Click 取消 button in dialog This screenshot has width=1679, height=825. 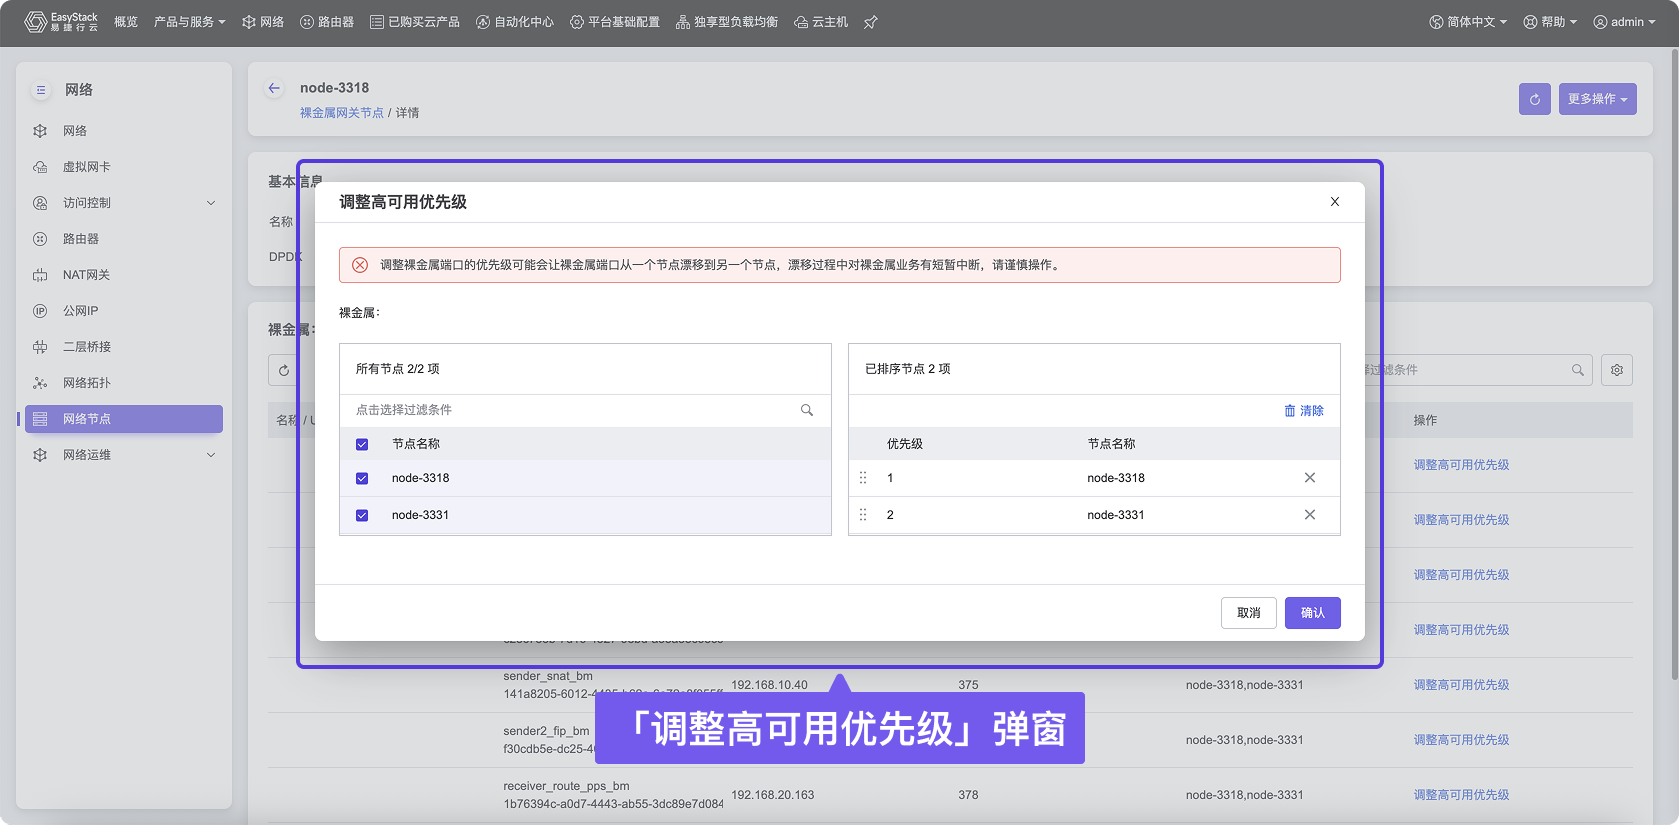click(x=1249, y=613)
